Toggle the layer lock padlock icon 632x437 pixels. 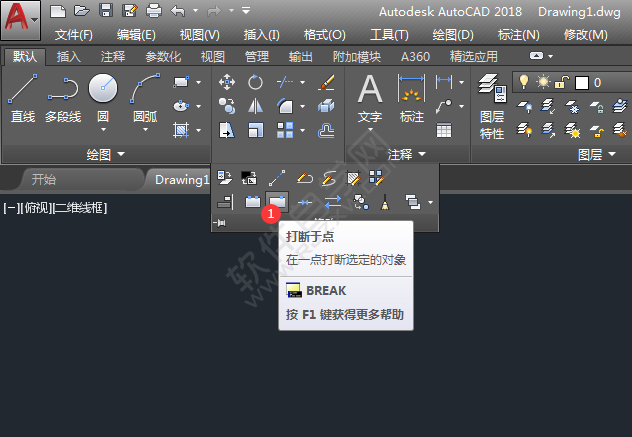click(x=562, y=81)
